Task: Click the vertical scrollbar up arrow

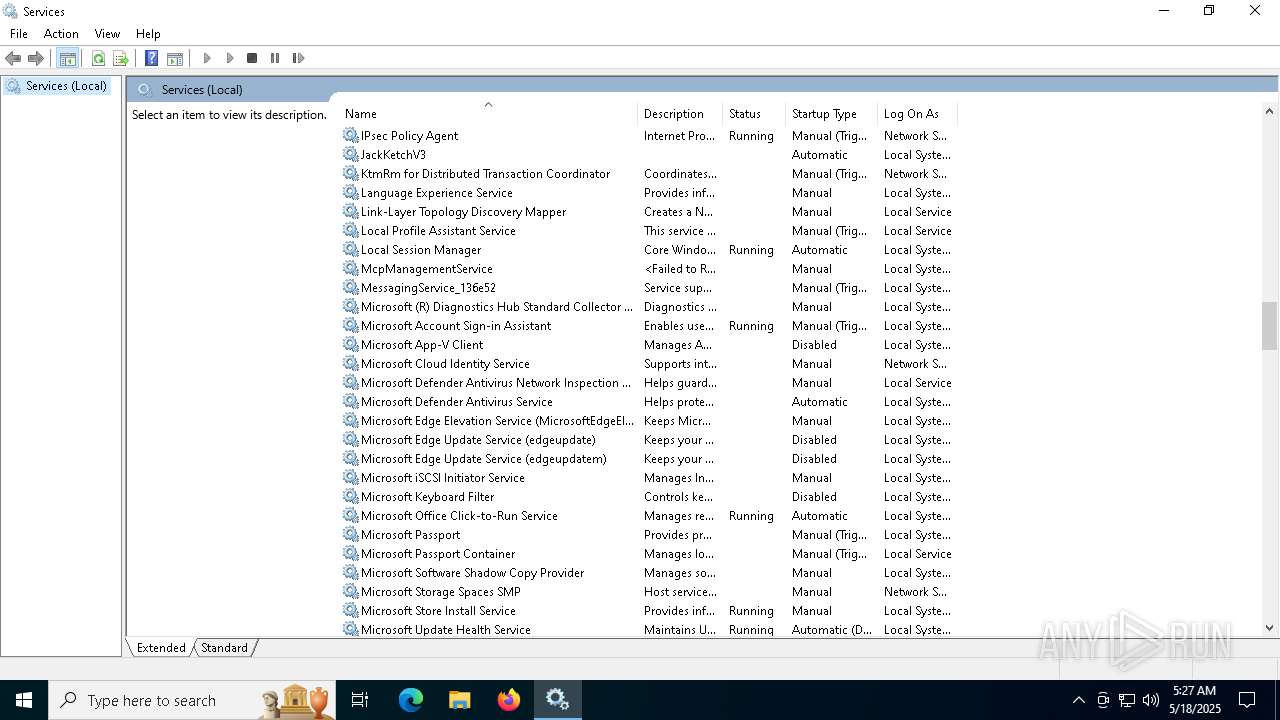Action: coord(1269,112)
